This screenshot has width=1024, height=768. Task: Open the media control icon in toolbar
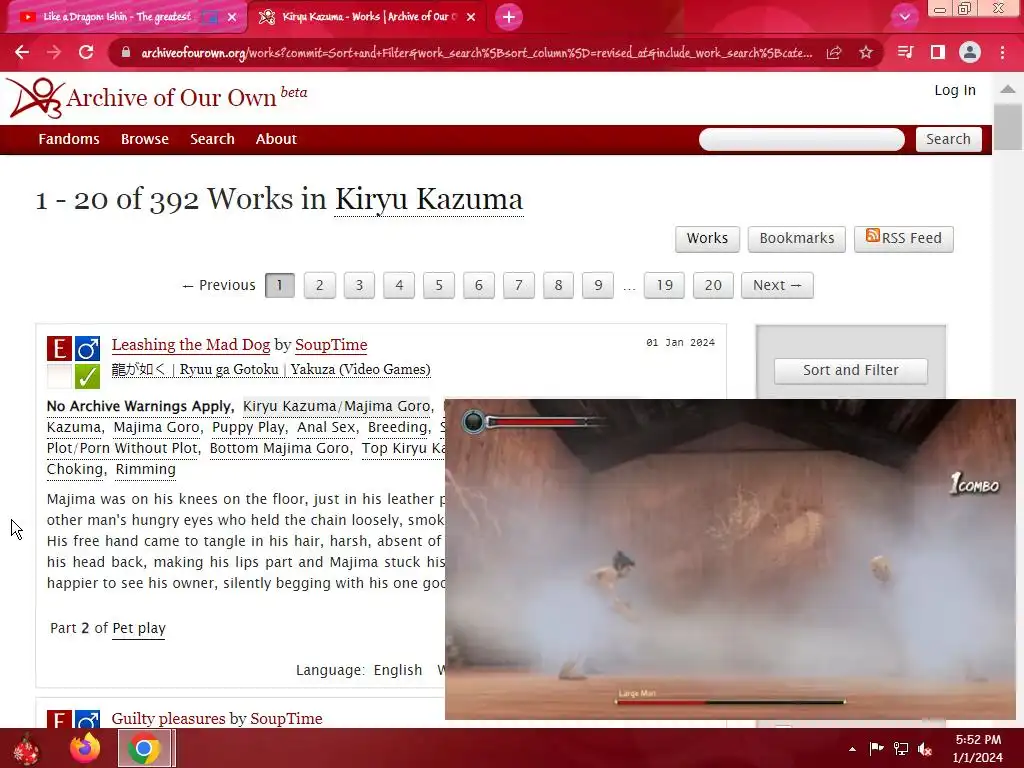905,52
